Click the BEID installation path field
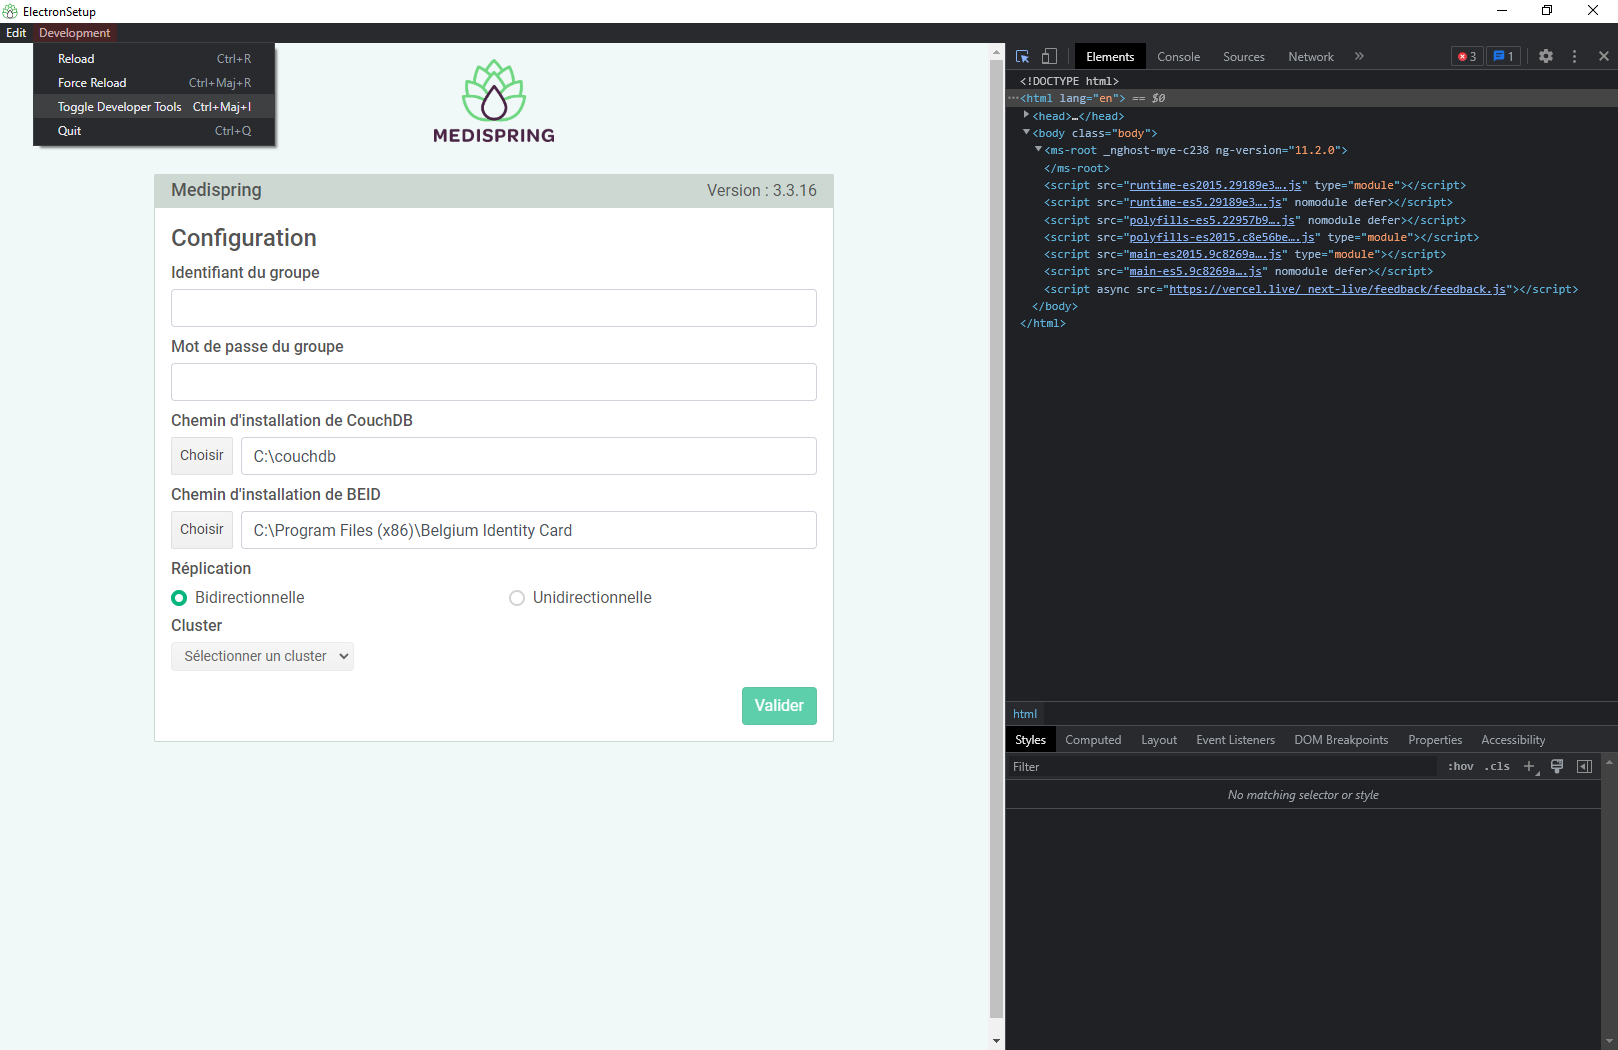The width and height of the screenshot is (1618, 1050). [529, 530]
